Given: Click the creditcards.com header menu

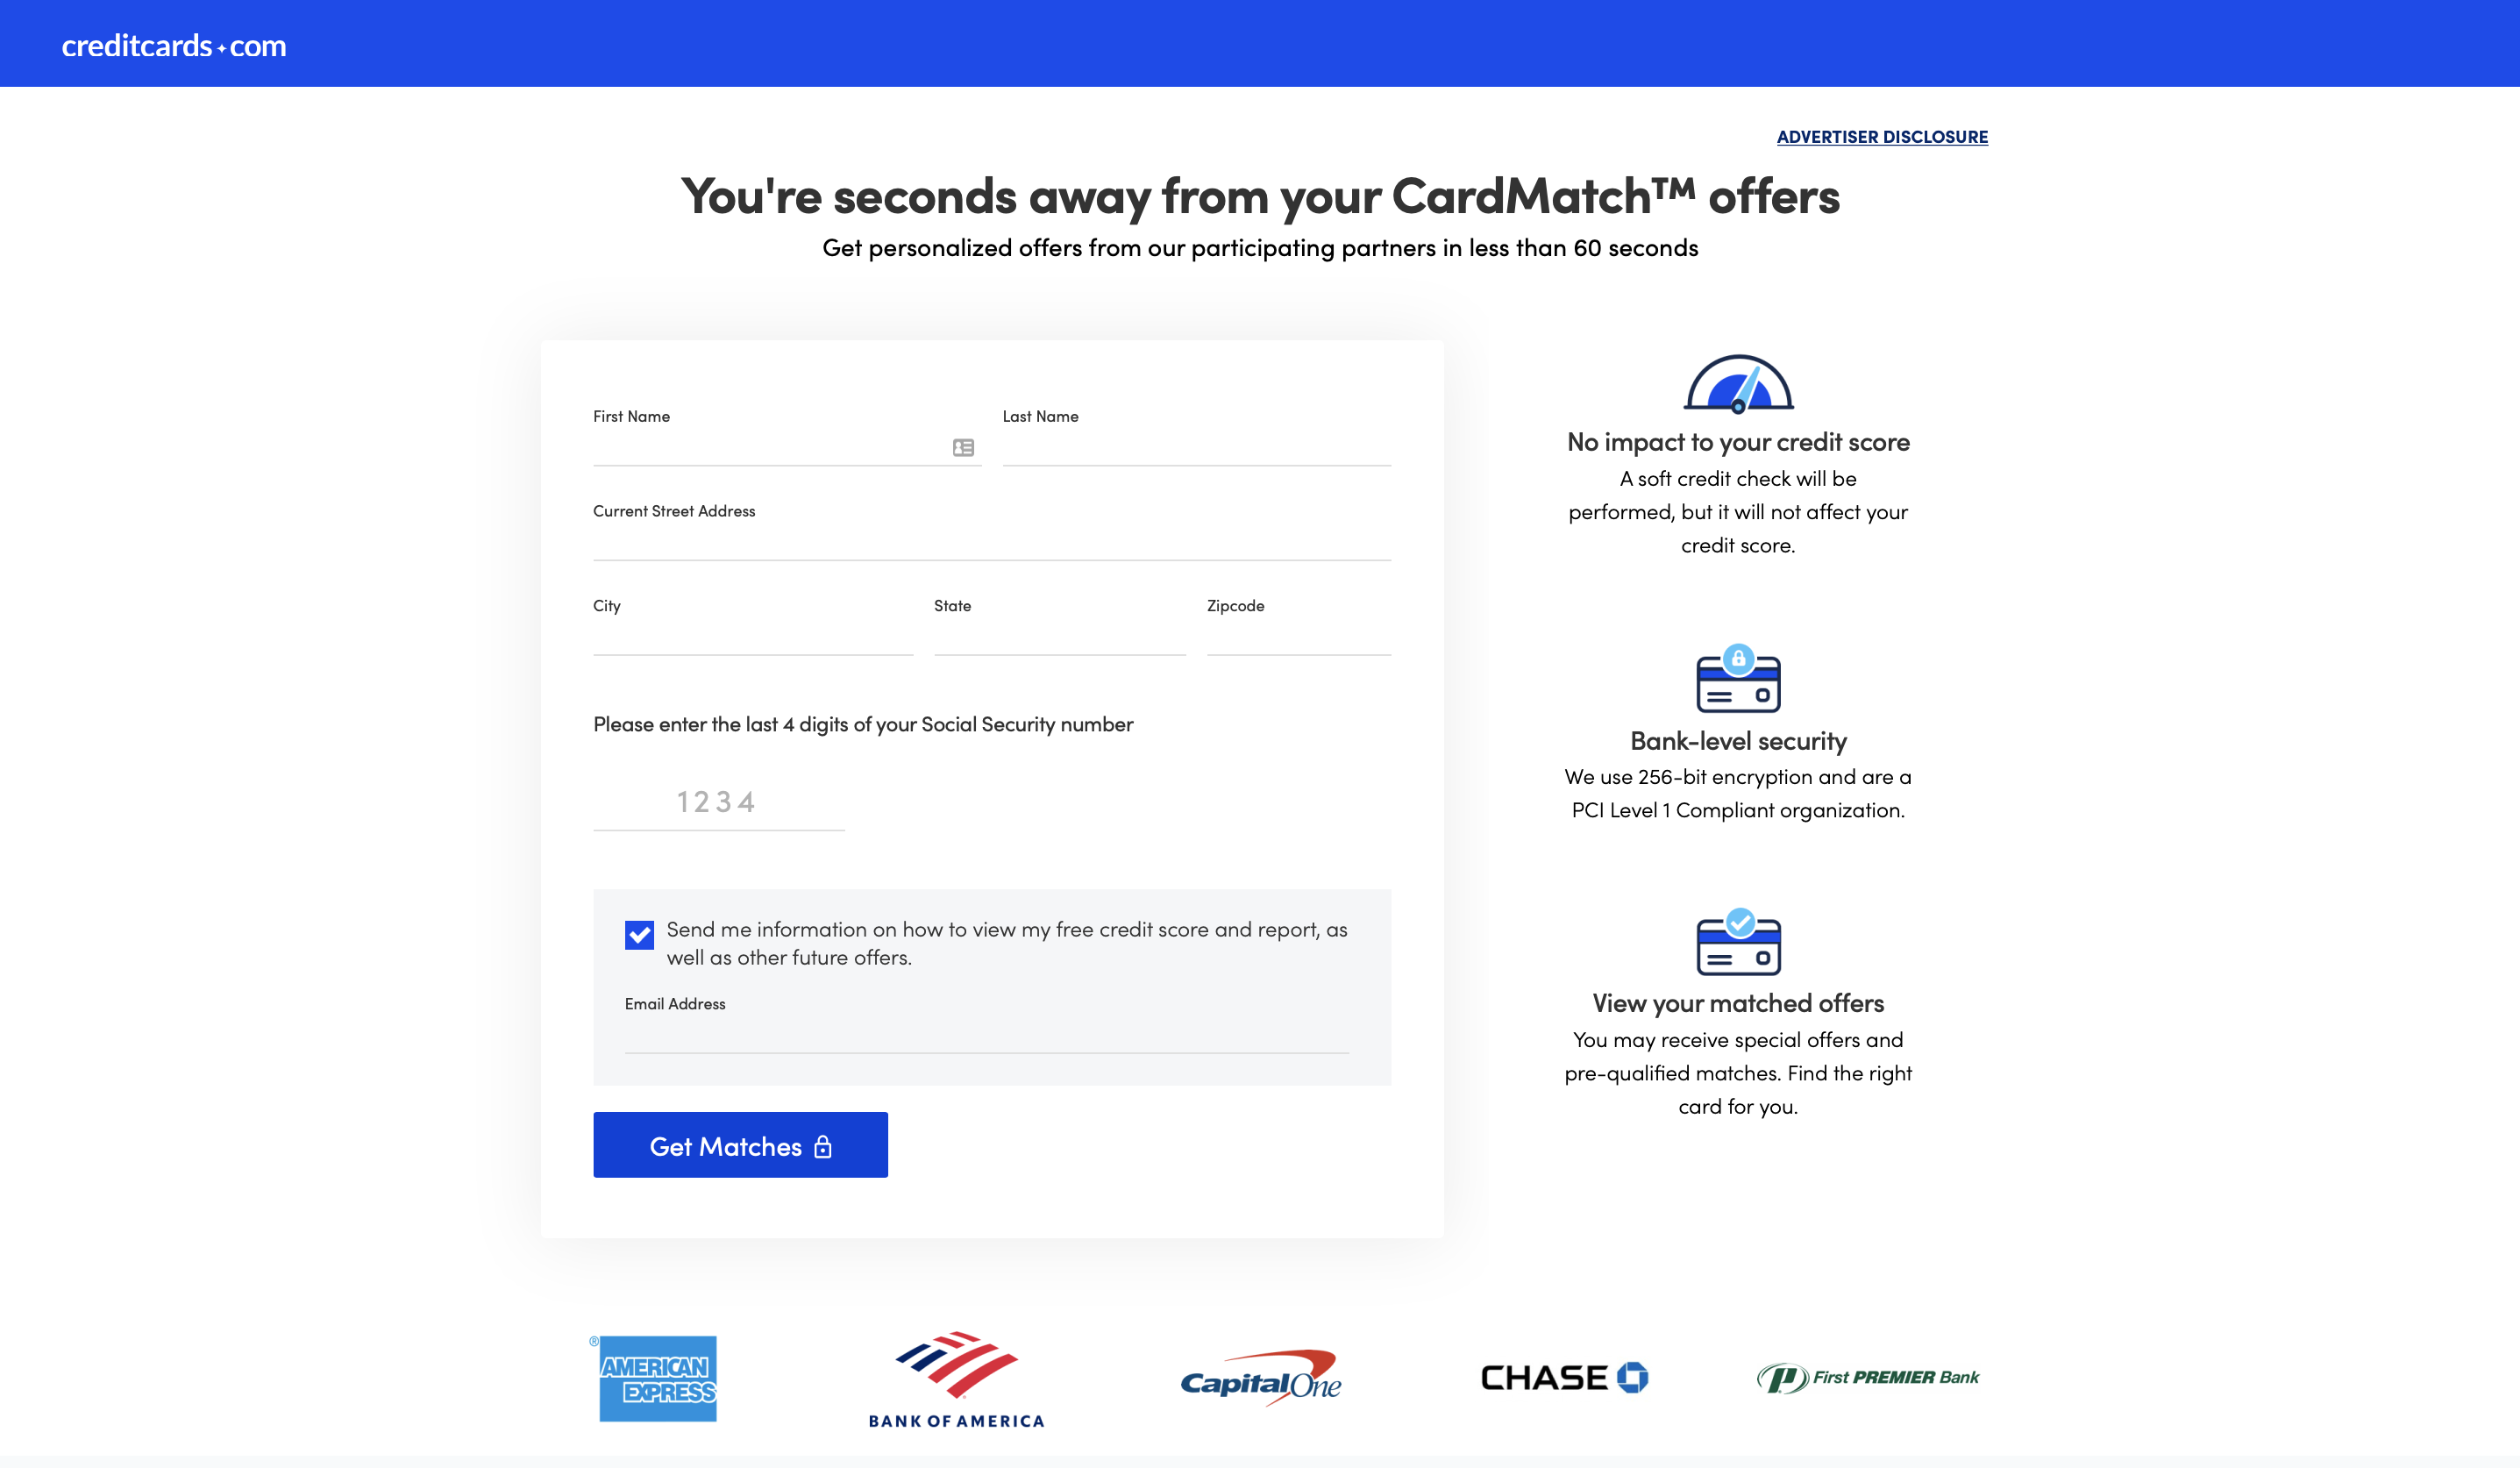Looking at the screenshot, I should 174,42.
